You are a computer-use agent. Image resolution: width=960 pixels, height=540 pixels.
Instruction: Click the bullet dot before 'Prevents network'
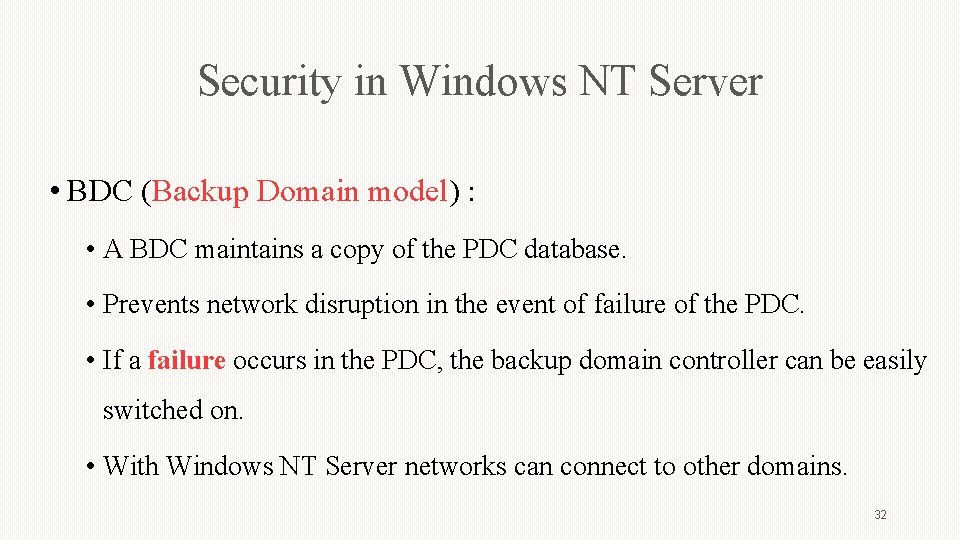pos(91,304)
